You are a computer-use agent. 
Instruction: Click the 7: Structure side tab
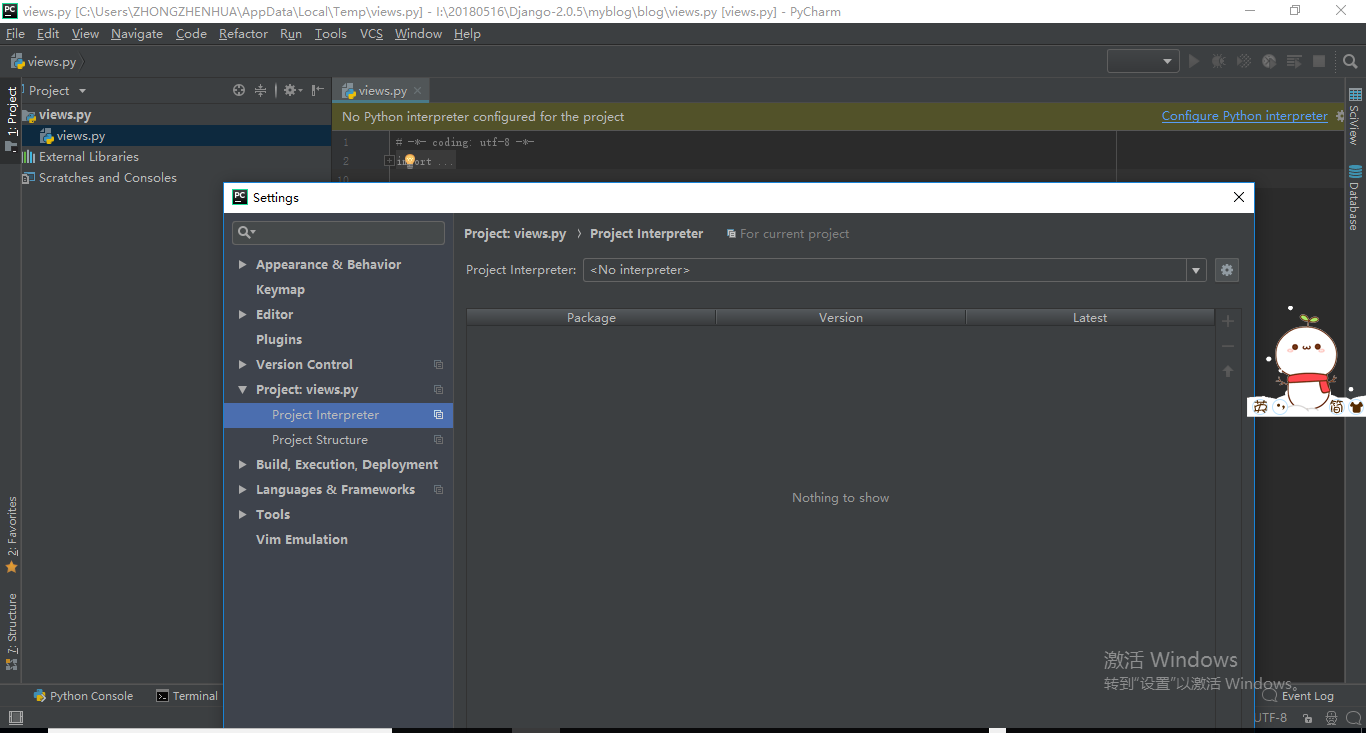12,632
